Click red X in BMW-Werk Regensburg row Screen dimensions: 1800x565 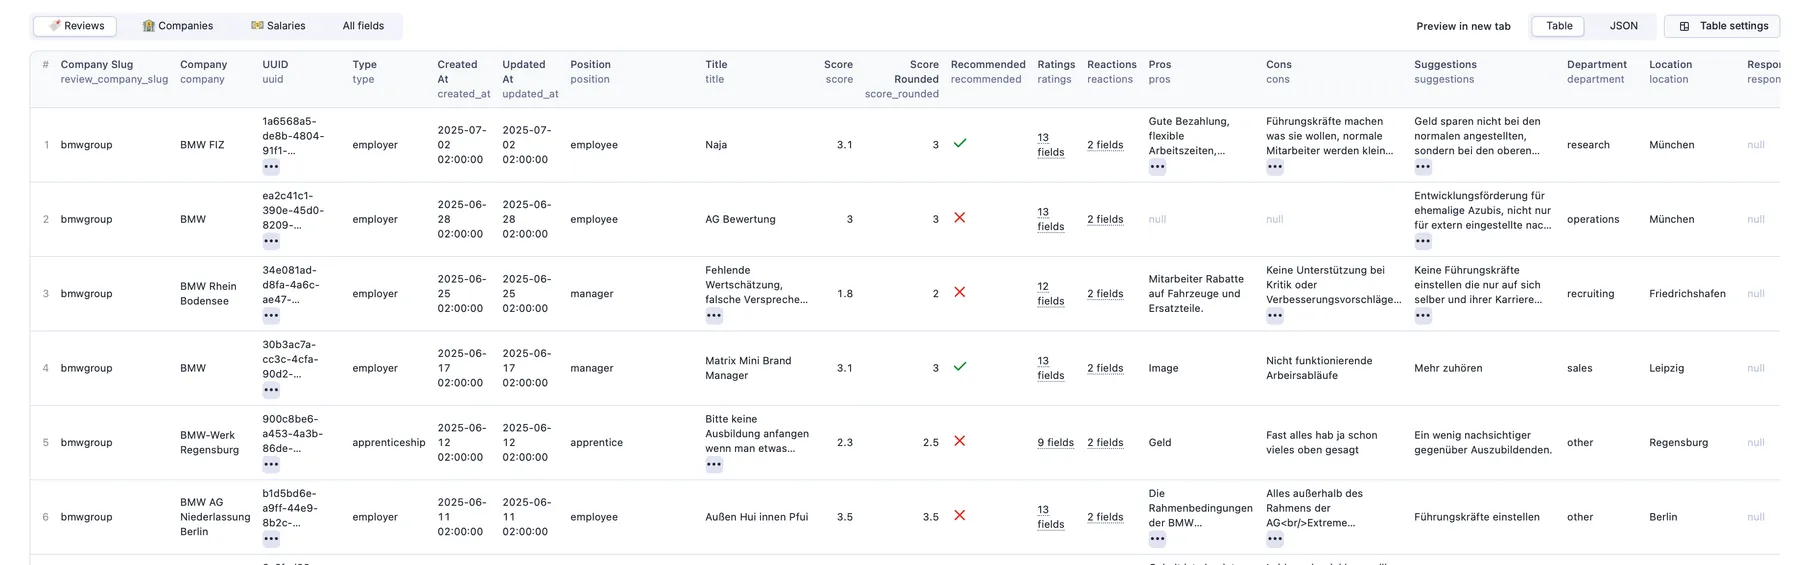click(960, 440)
